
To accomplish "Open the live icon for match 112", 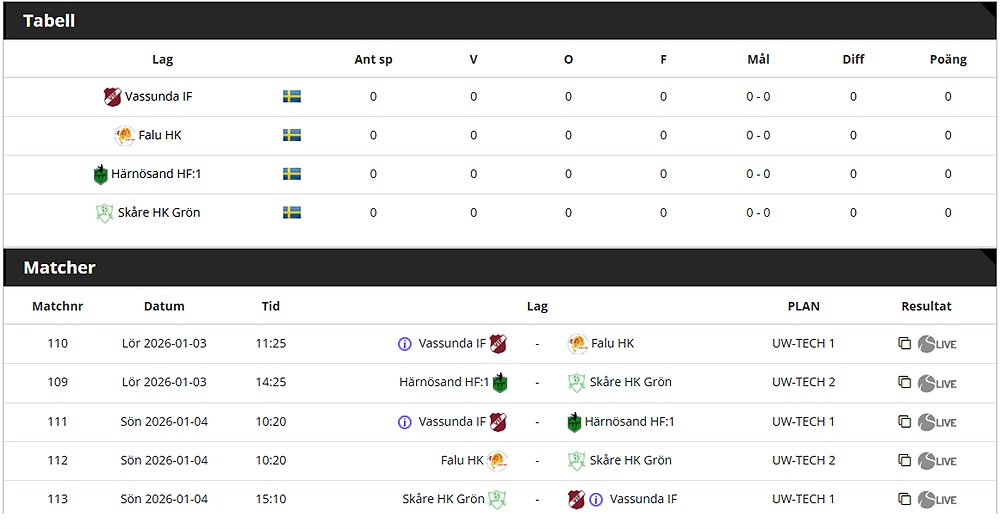I will click(937, 461).
